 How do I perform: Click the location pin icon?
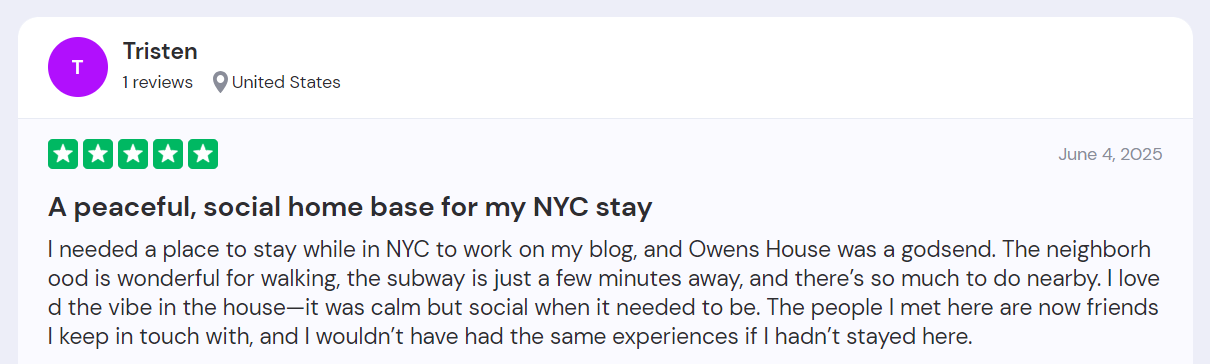[x=220, y=82]
